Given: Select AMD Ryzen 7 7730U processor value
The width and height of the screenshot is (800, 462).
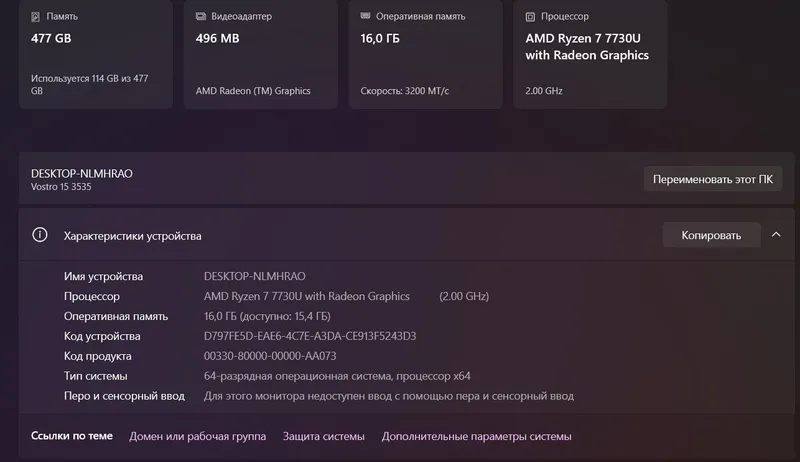Looking at the screenshot, I should pyautogui.click(x=307, y=296).
